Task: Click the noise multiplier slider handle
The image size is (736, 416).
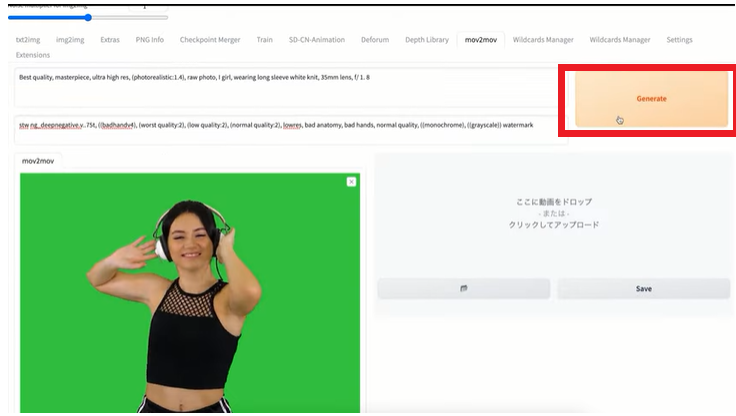Action: pos(88,18)
